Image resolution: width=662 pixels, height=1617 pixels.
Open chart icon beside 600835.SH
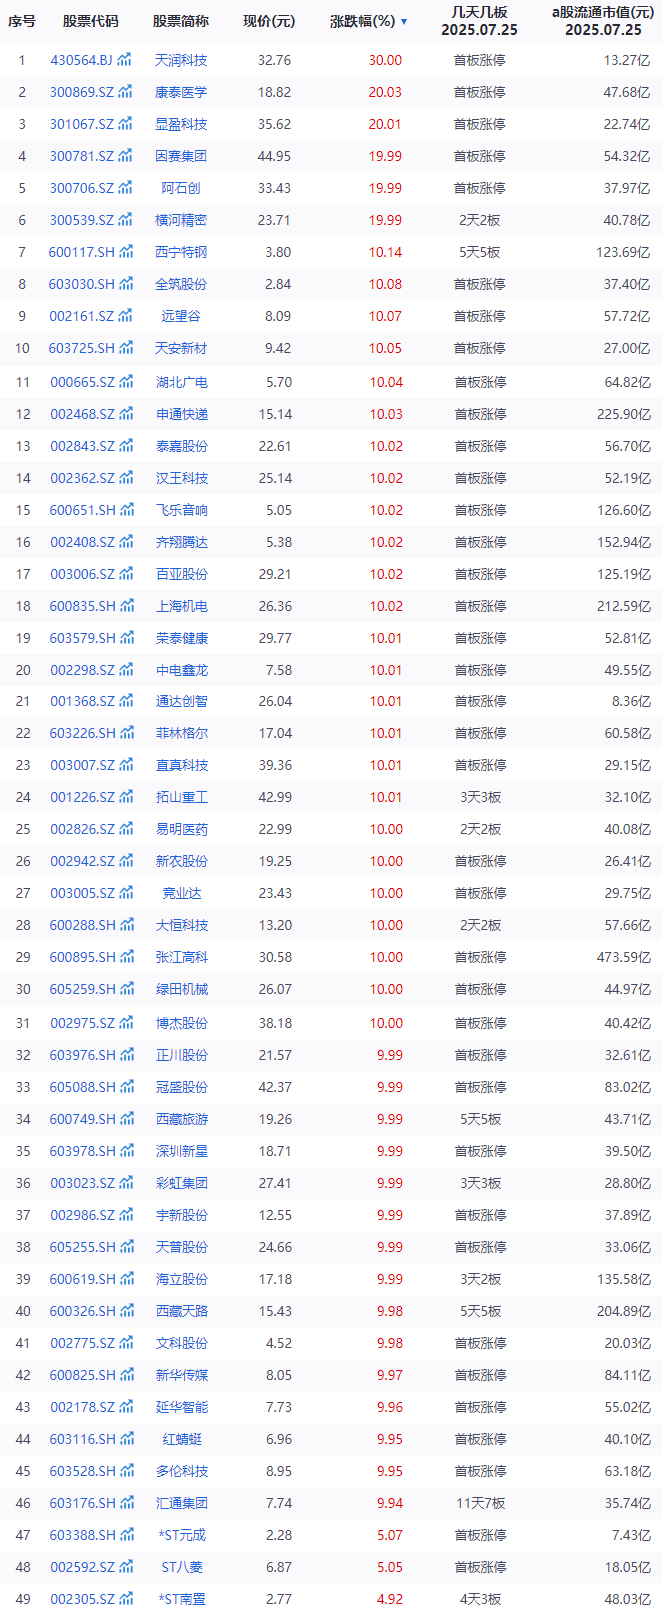[x=126, y=606]
